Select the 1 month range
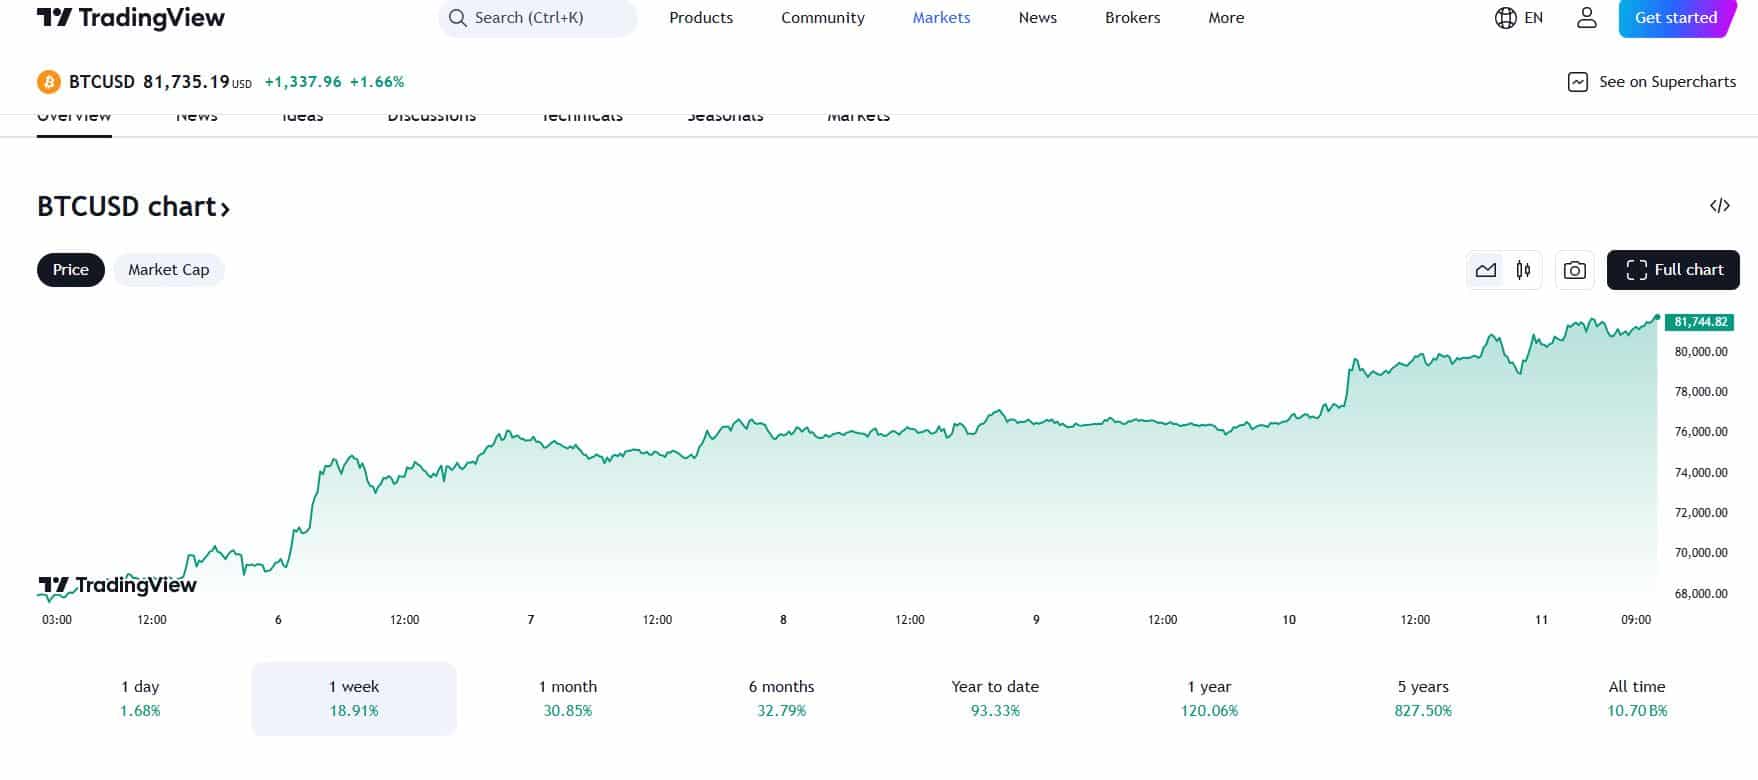The width and height of the screenshot is (1758, 780). 568,698
